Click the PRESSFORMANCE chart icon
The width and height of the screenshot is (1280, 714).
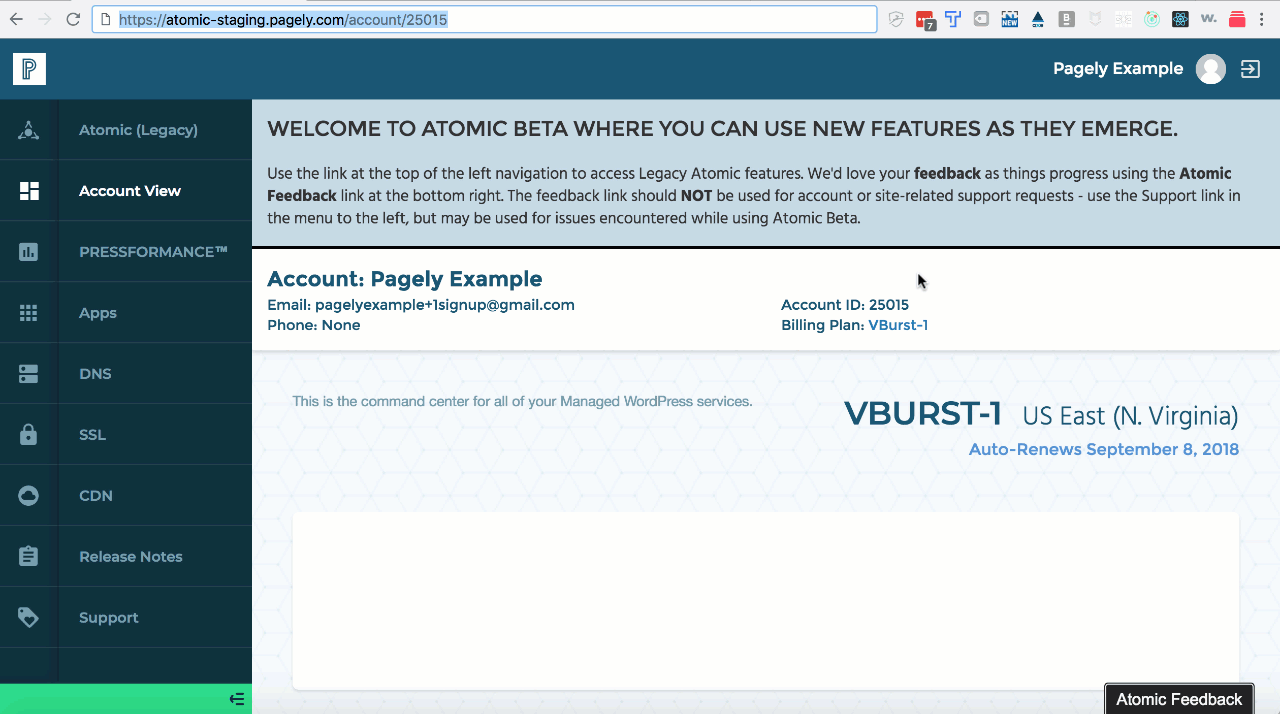tap(29, 252)
